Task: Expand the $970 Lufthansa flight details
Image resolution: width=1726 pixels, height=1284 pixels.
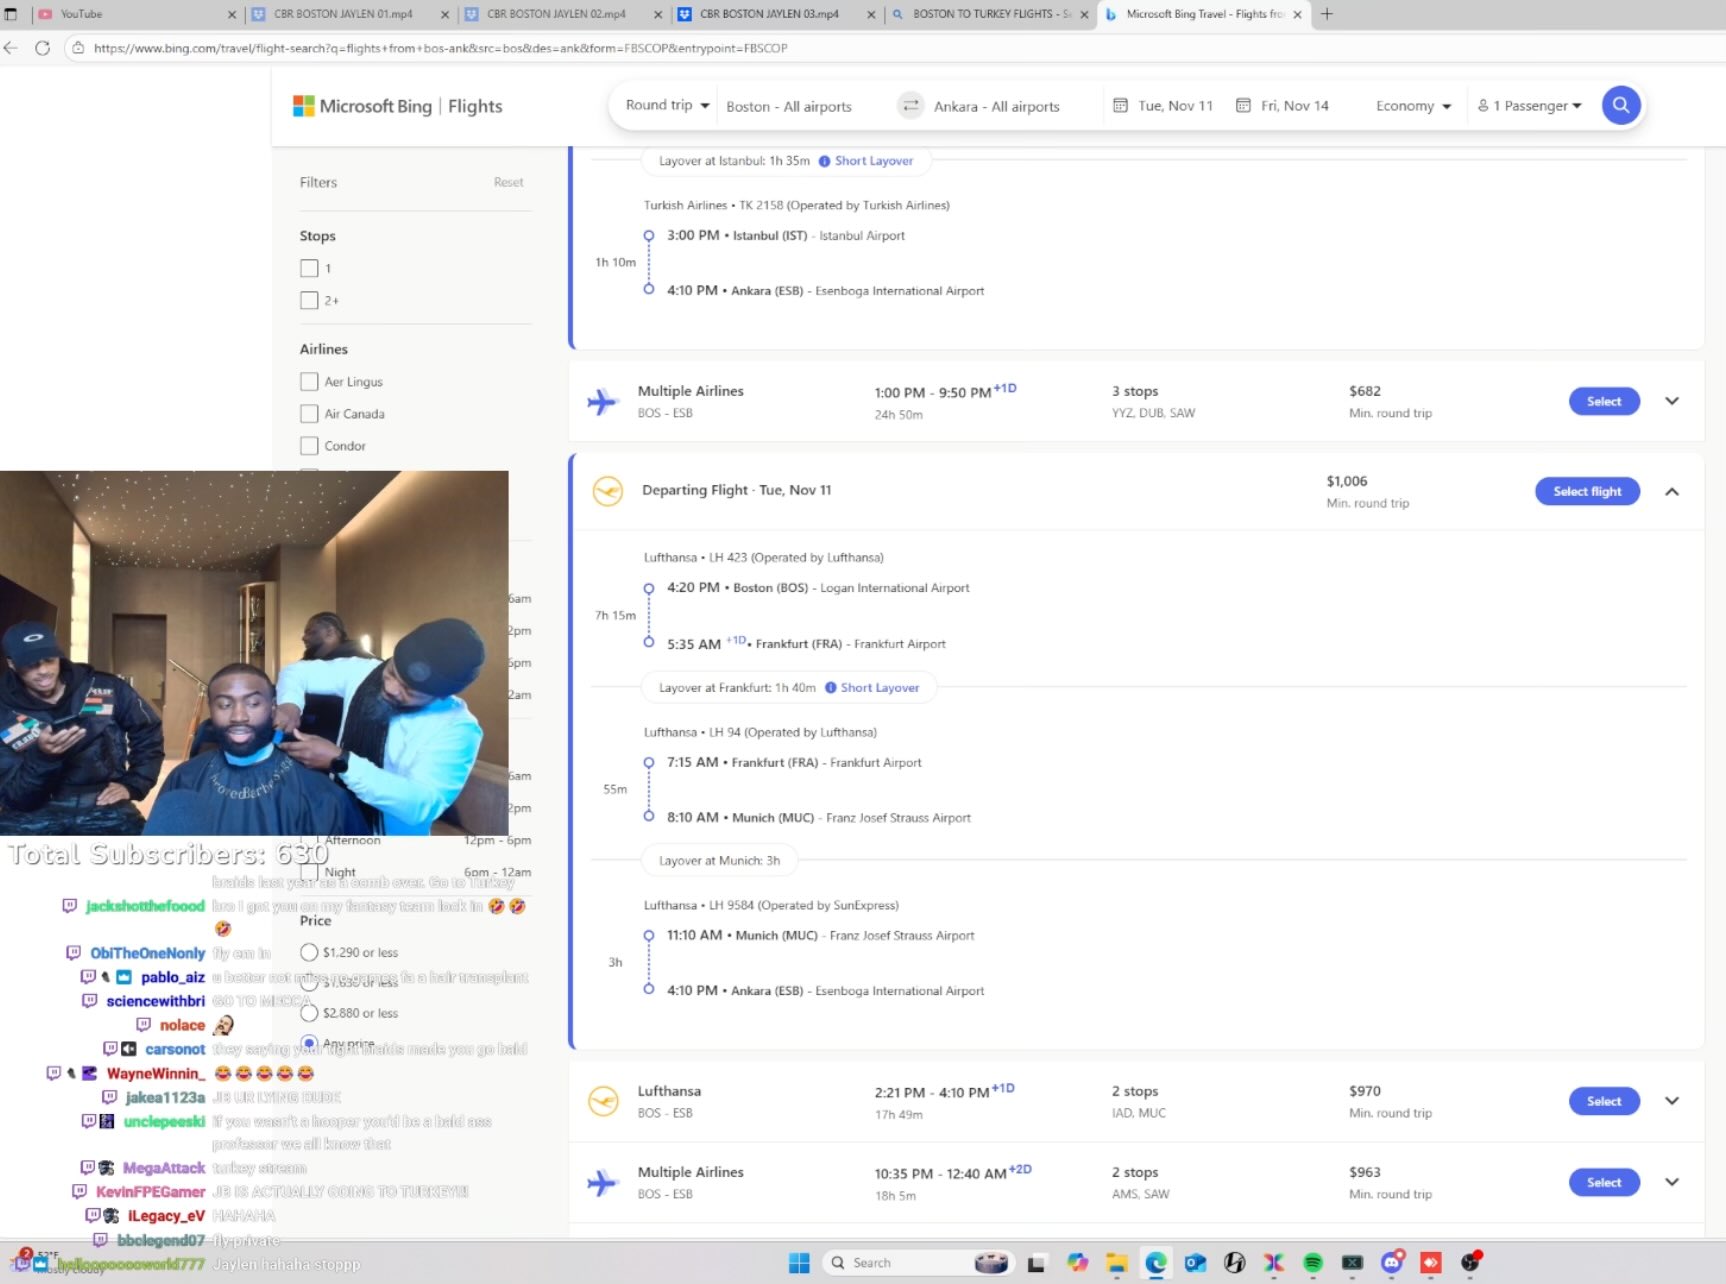Action: 1672,1101
